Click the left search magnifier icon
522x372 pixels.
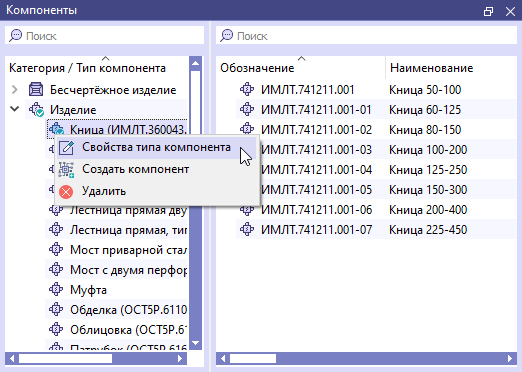pos(15,35)
